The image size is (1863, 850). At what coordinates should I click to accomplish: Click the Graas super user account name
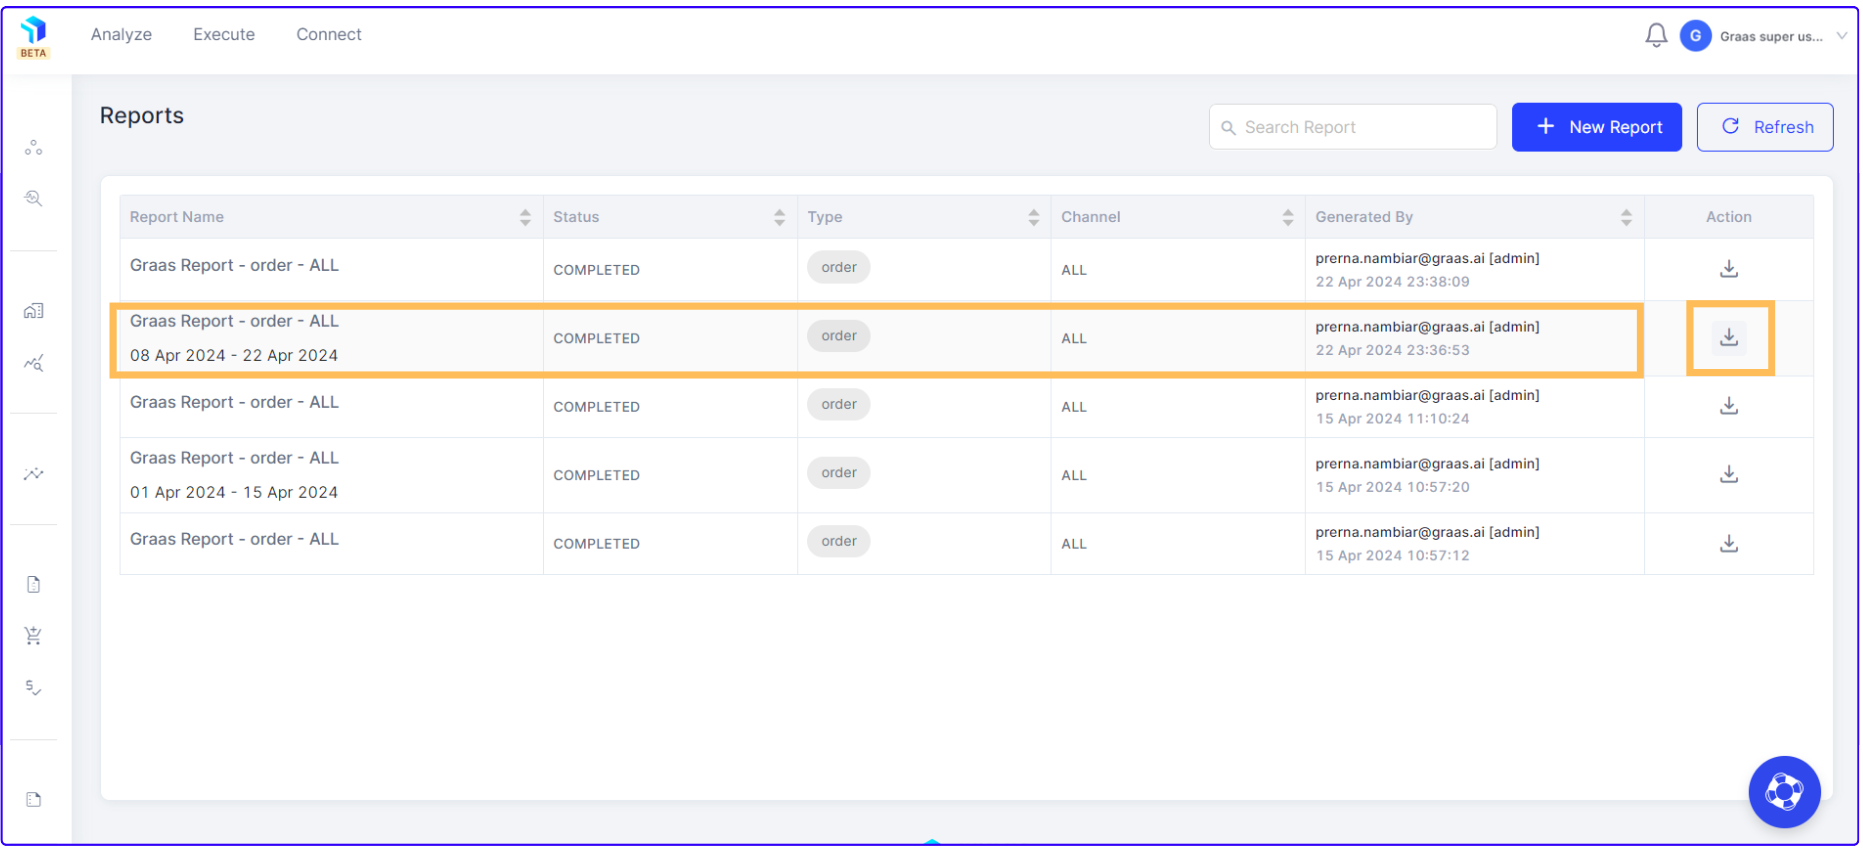click(x=1771, y=37)
